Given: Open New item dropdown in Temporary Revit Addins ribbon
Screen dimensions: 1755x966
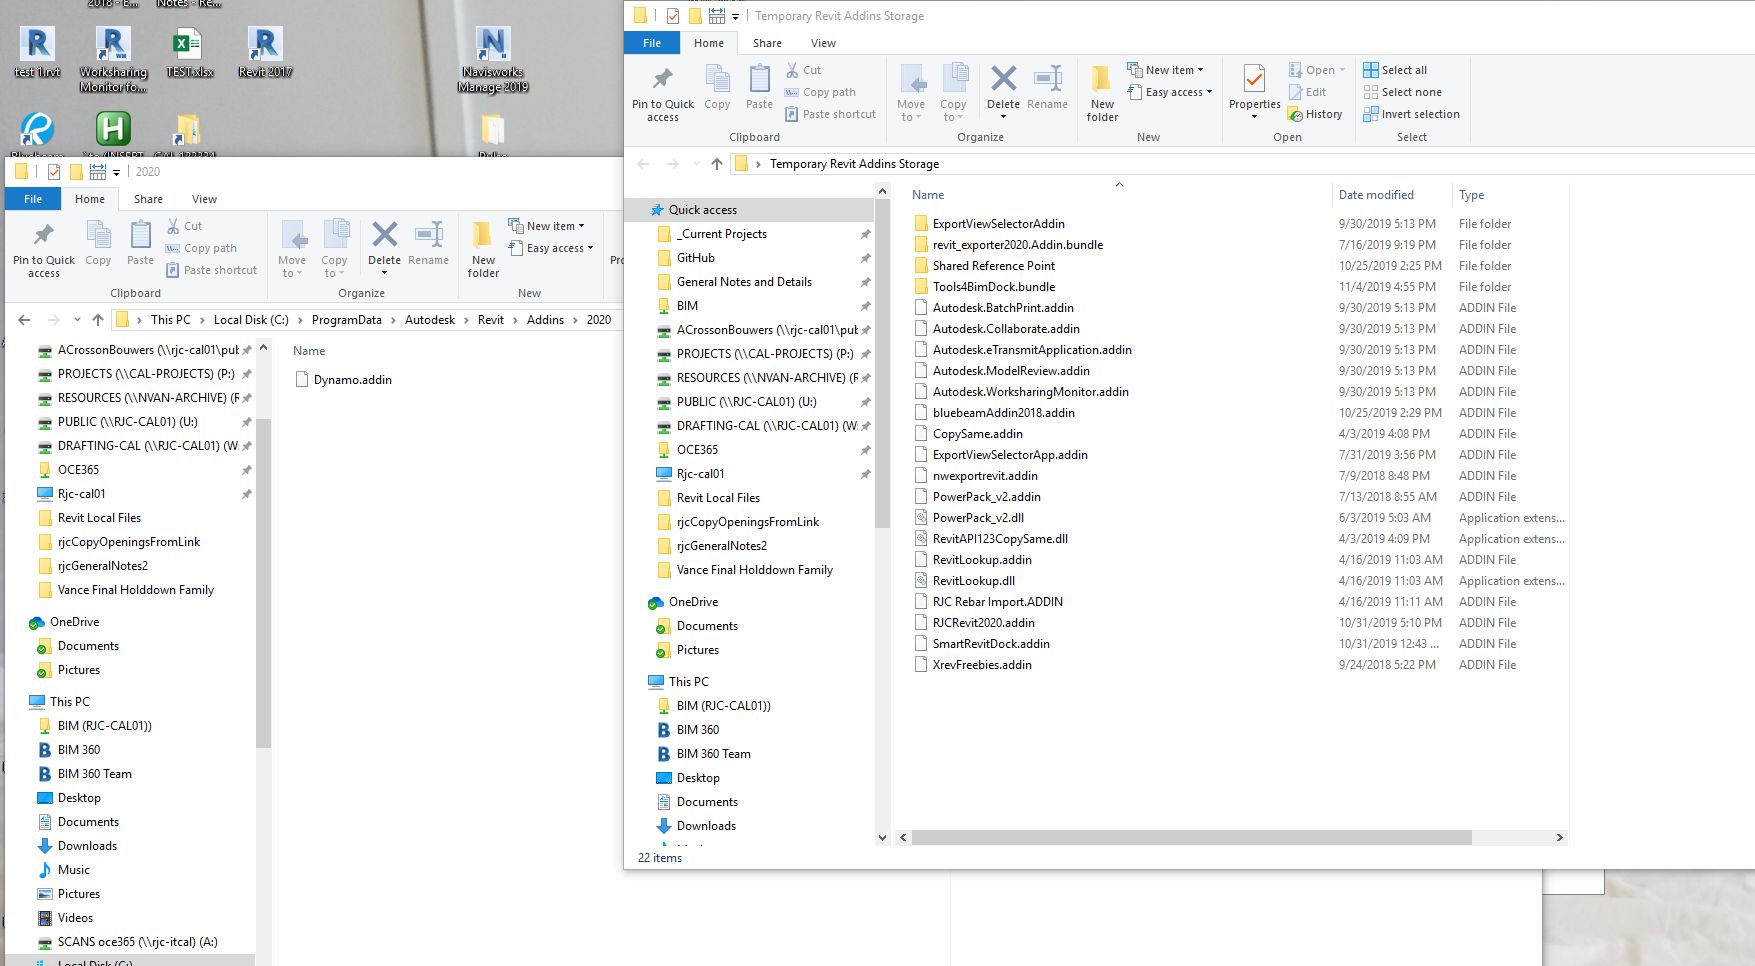Looking at the screenshot, I should click(x=1165, y=70).
